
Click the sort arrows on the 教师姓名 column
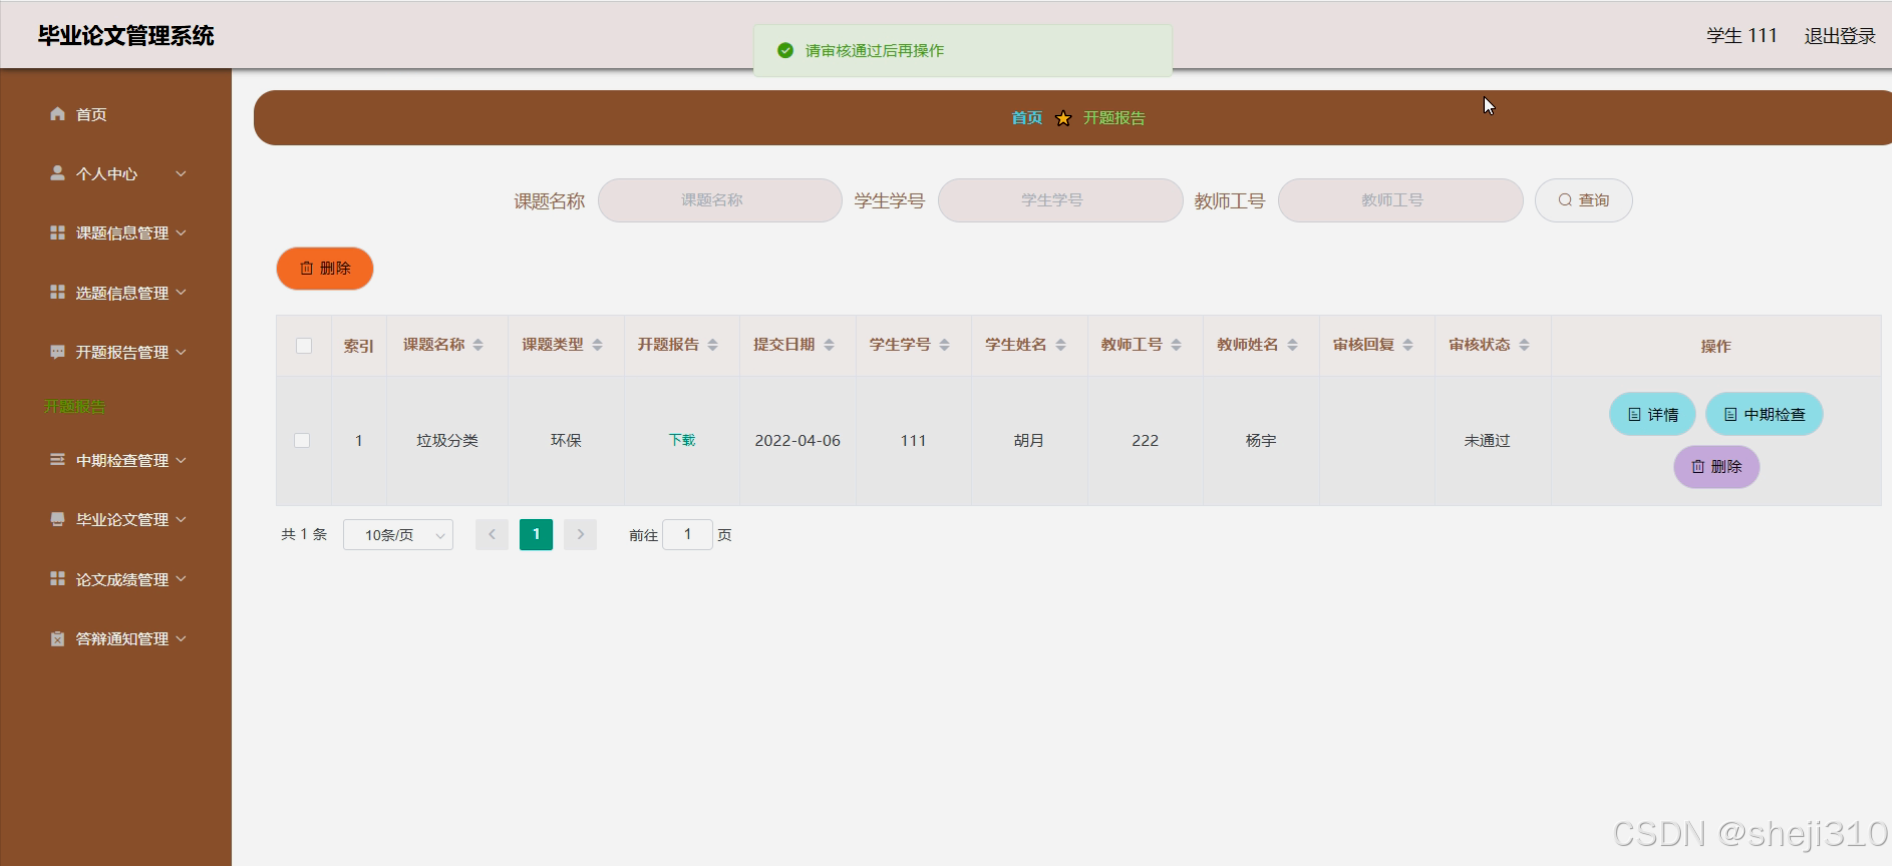tap(1292, 345)
